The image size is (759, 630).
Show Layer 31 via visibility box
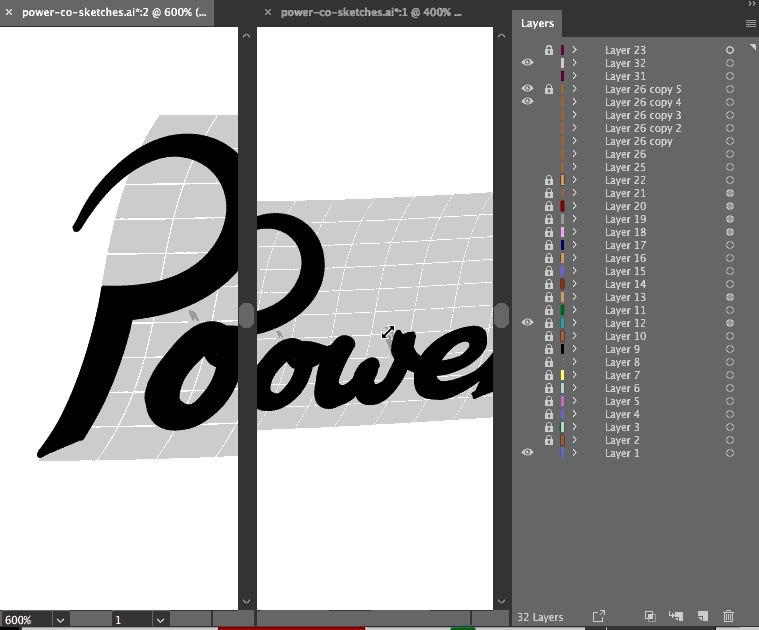point(528,76)
